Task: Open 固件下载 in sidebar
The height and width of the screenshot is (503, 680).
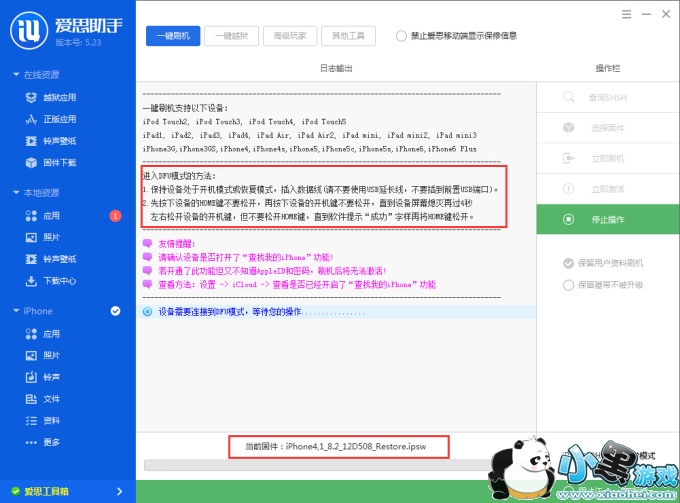Action: pos(51,163)
